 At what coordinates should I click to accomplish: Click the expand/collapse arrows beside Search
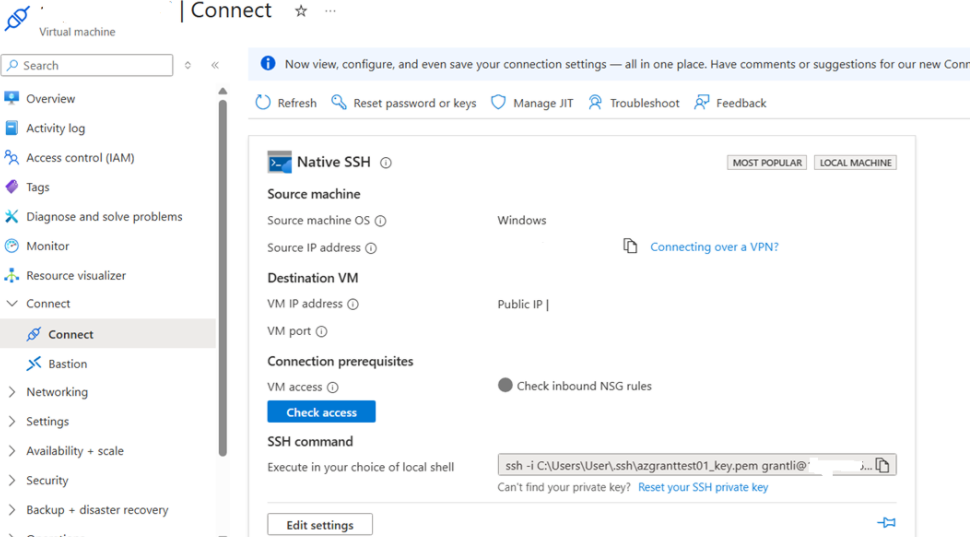tap(187, 65)
